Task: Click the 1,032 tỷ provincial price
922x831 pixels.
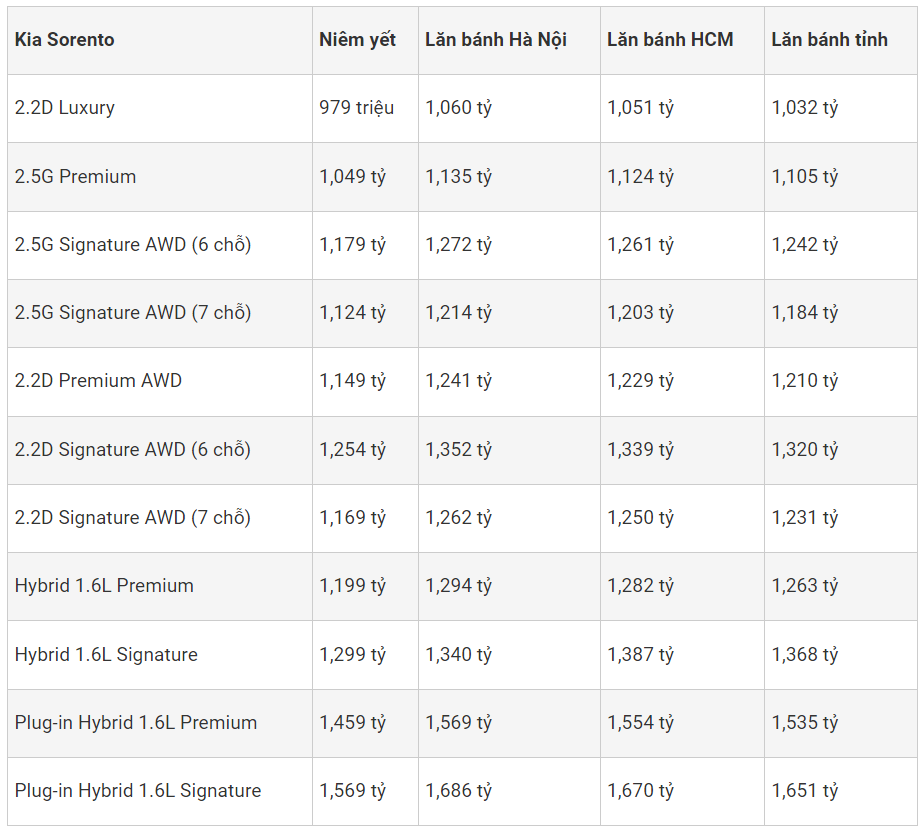Action: point(805,108)
